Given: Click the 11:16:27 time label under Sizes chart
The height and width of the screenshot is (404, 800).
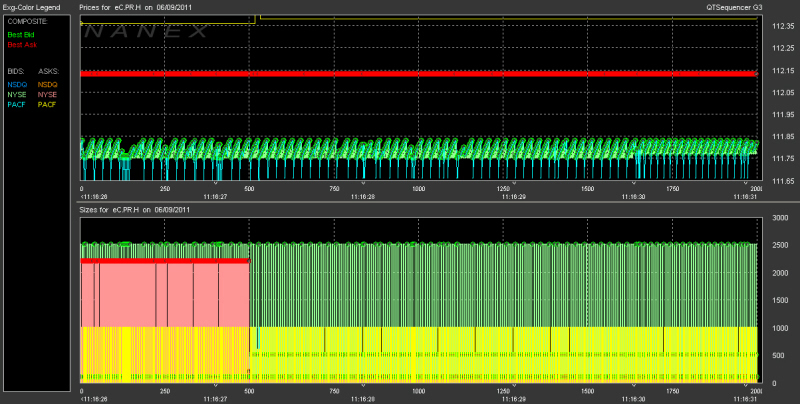Looking at the screenshot, I should point(215,399).
